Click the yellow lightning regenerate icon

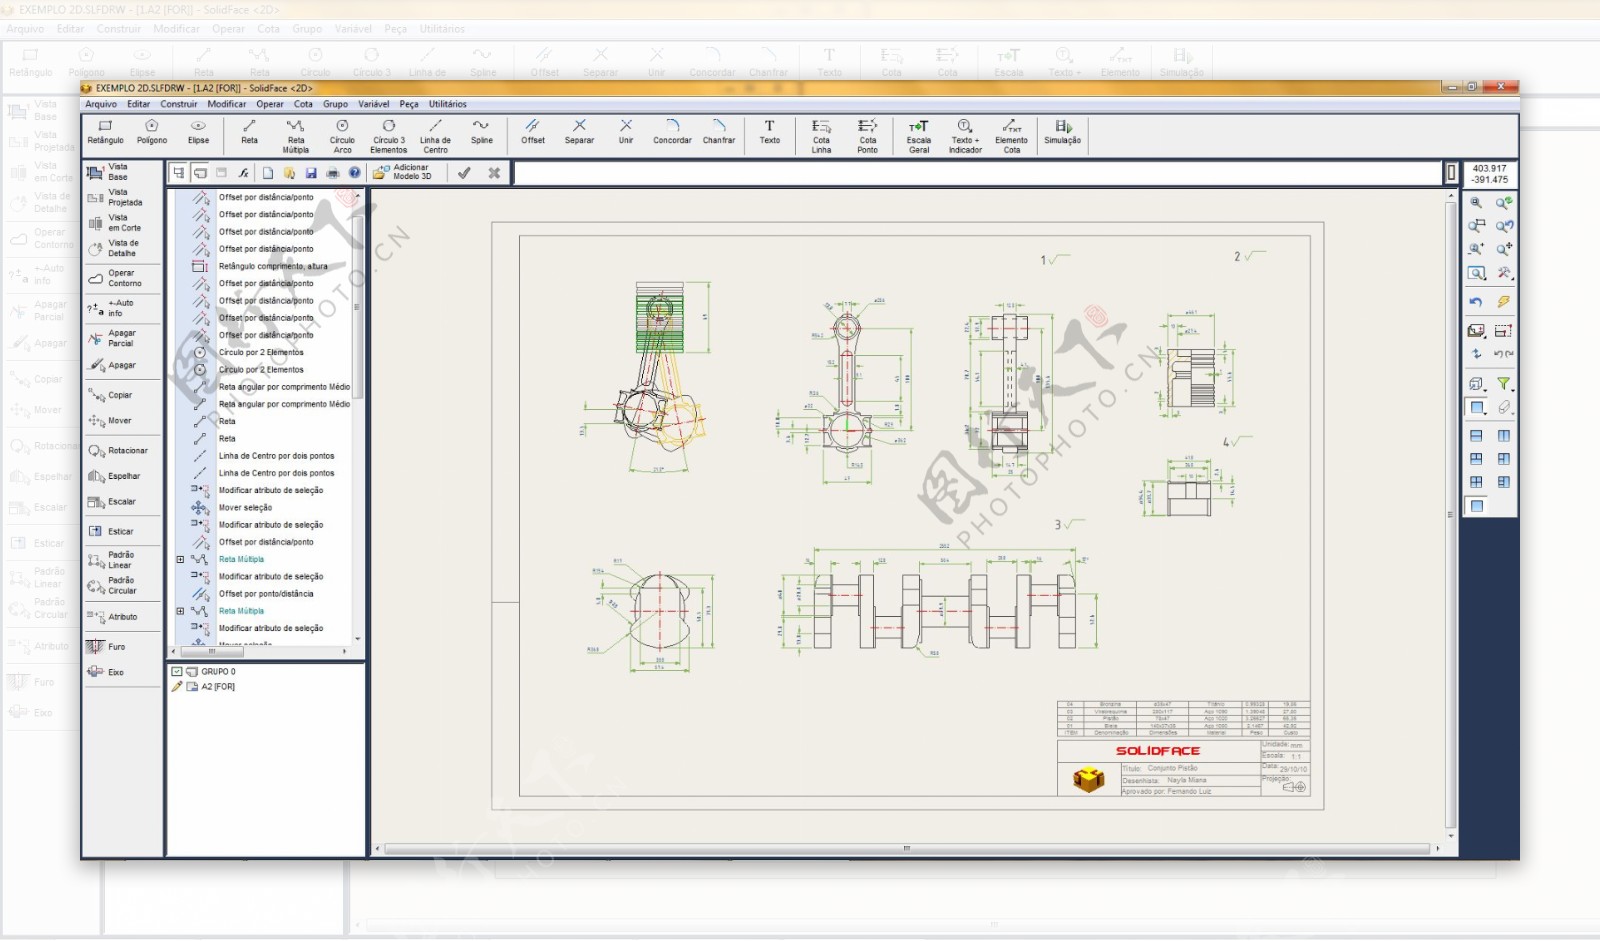coord(1503,301)
